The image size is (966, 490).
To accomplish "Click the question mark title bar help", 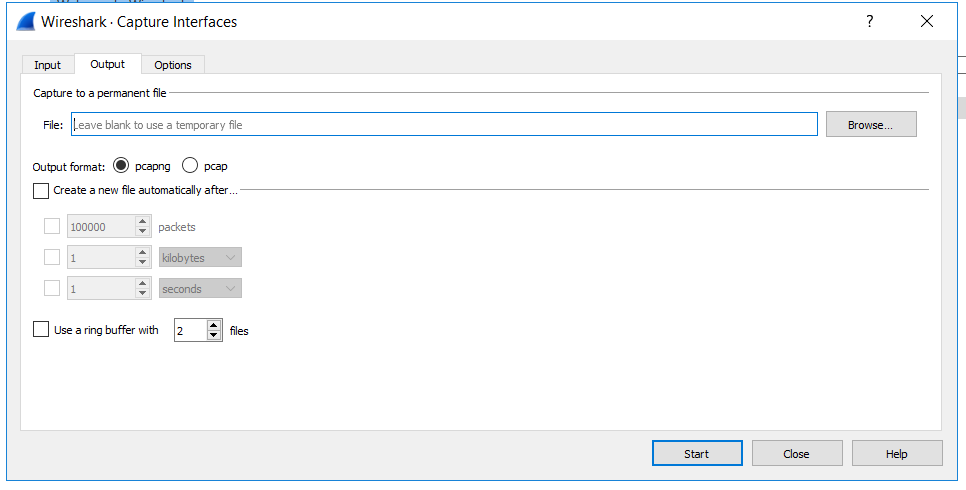I will [x=869, y=22].
